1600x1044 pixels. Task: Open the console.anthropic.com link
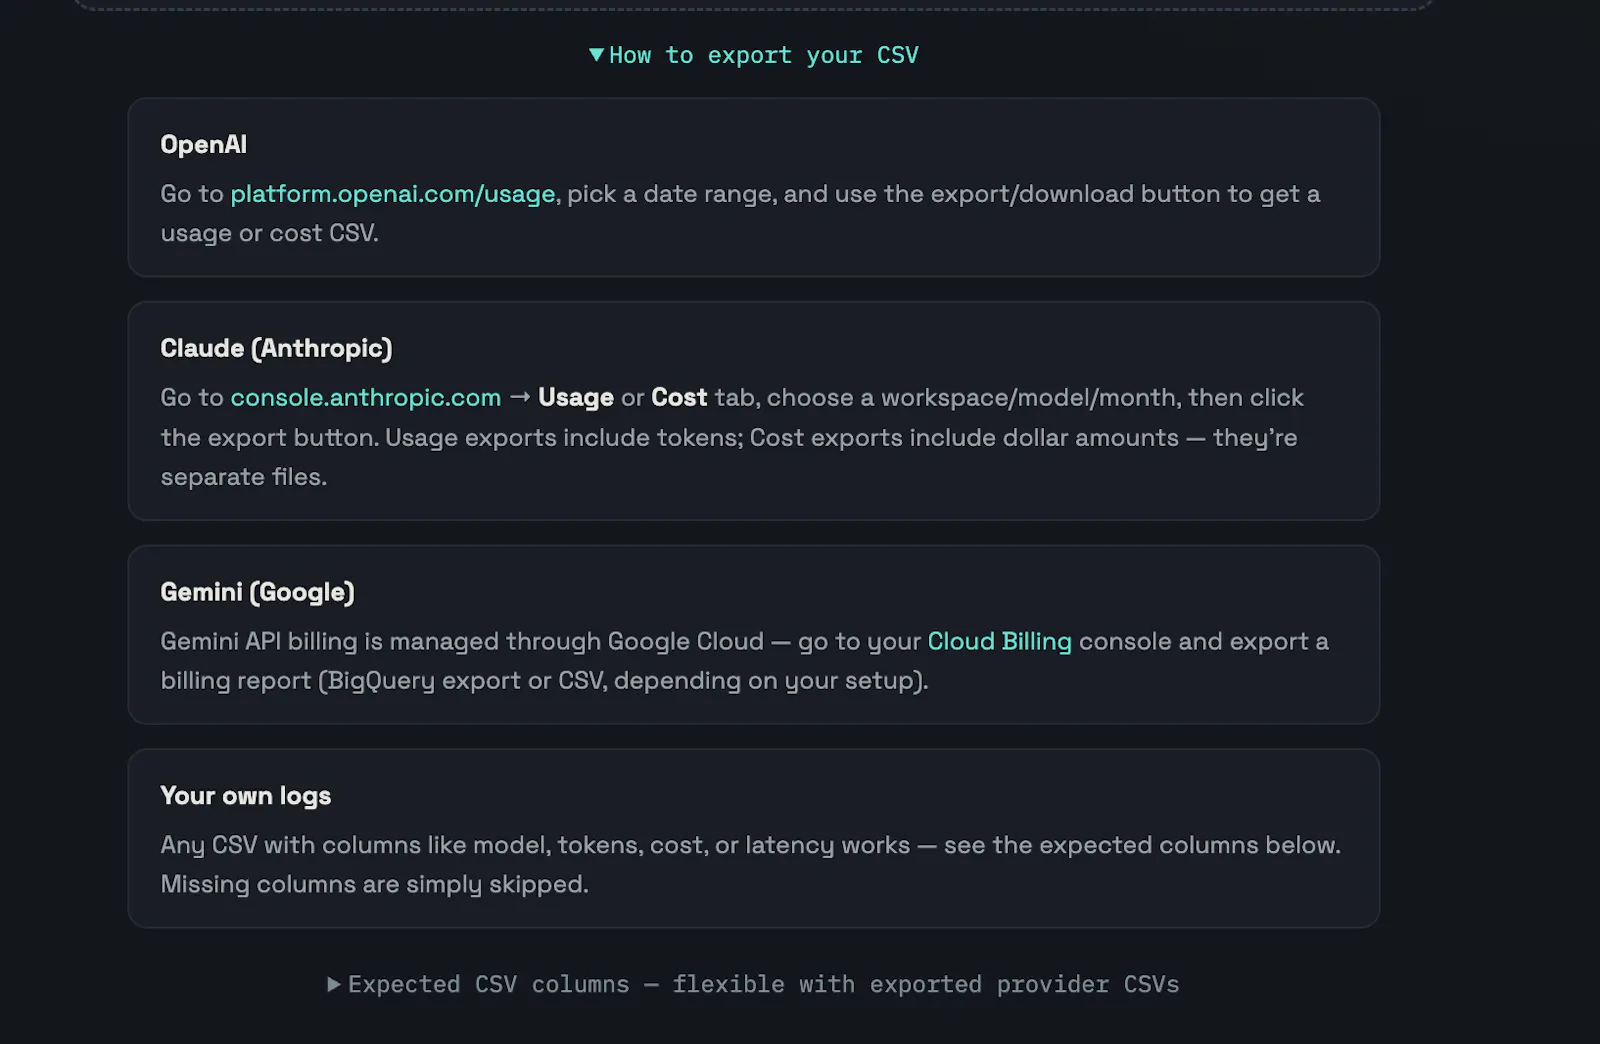[x=366, y=398]
